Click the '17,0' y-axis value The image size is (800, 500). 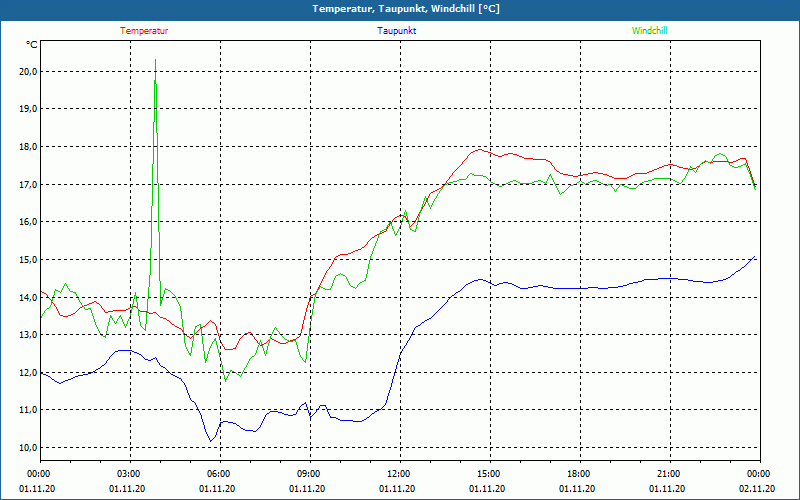point(28,184)
